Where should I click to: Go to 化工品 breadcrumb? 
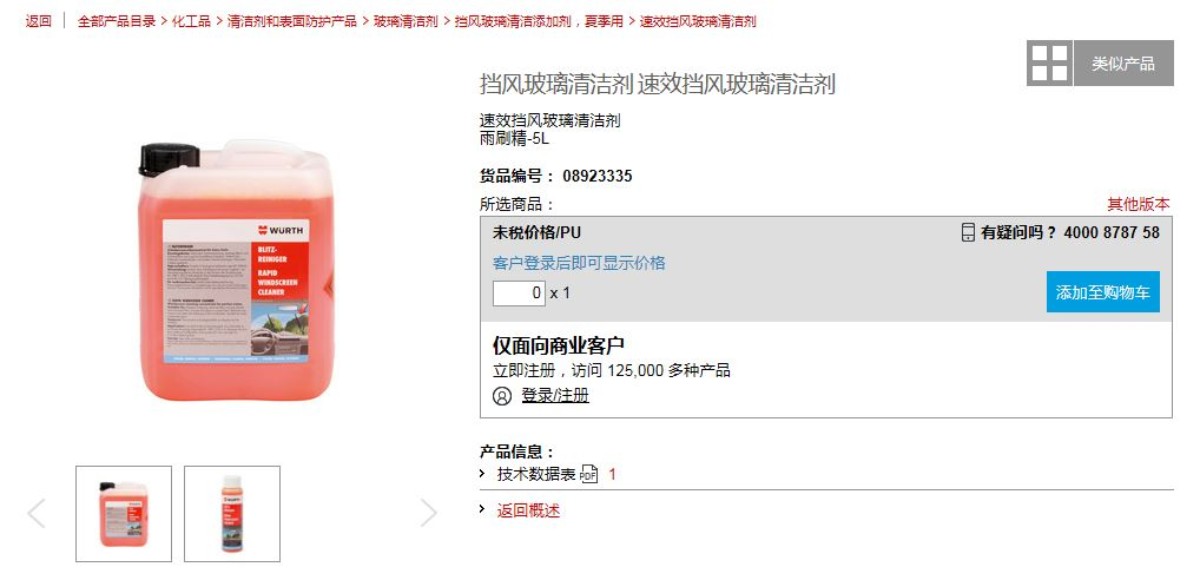pyautogui.click(x=191, y=21)
